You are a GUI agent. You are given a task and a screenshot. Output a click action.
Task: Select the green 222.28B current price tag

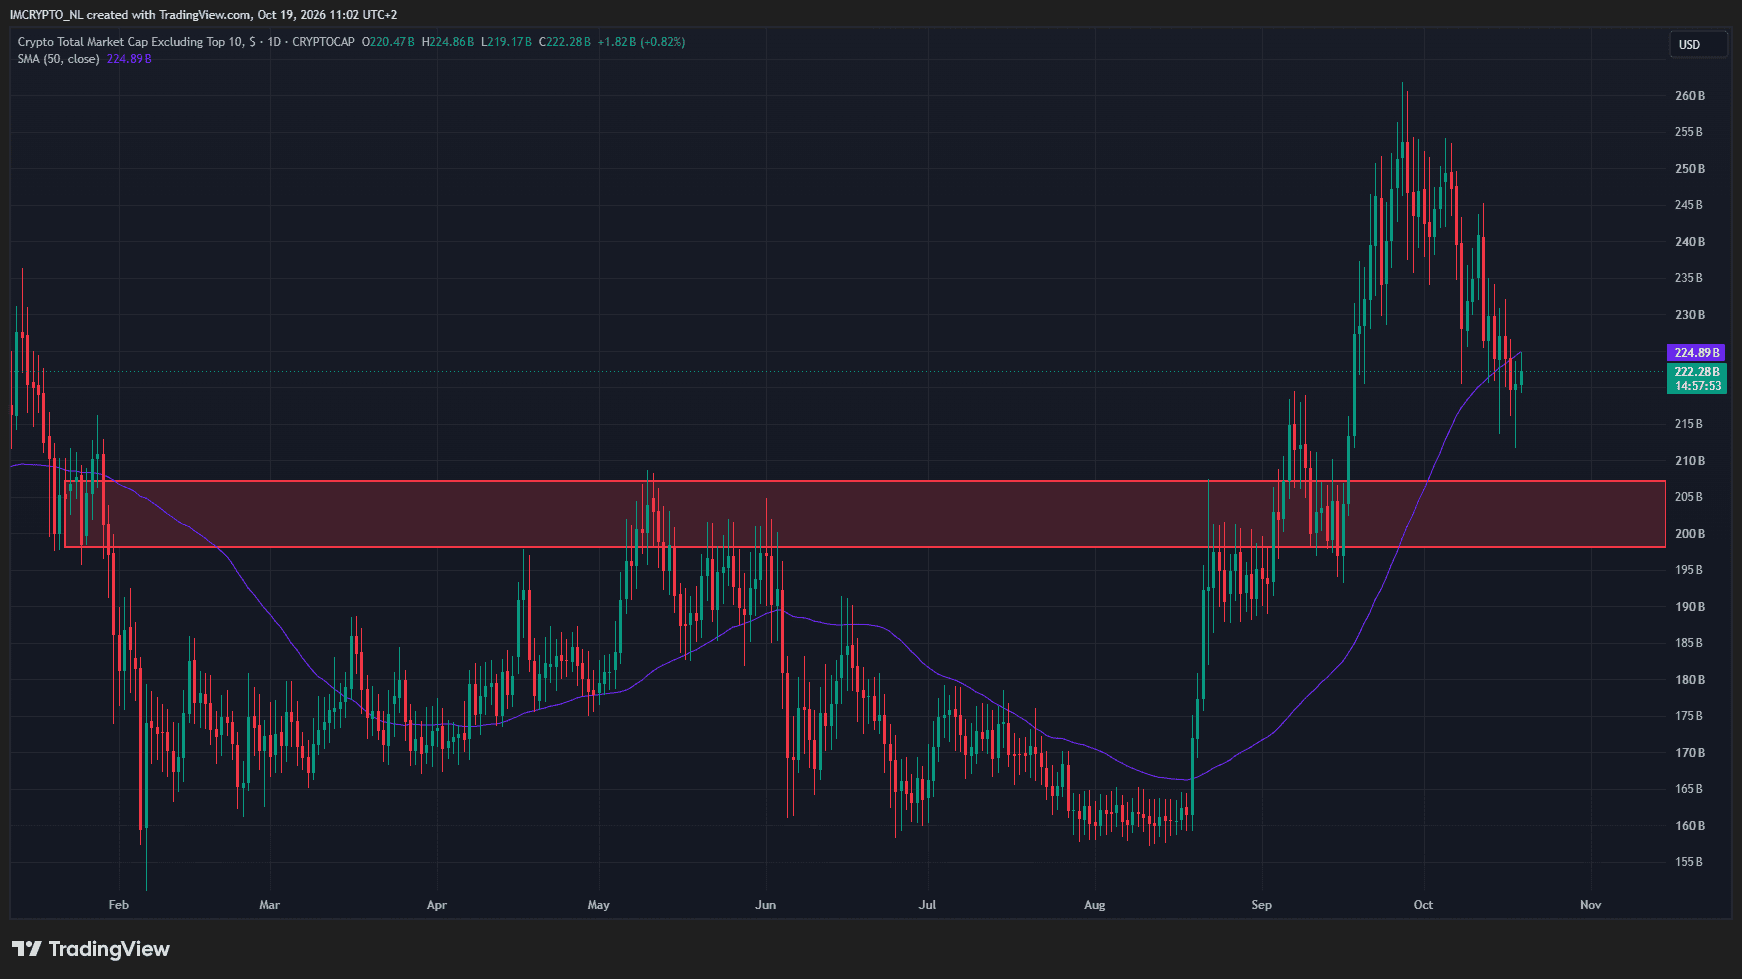click(1697, 372)
